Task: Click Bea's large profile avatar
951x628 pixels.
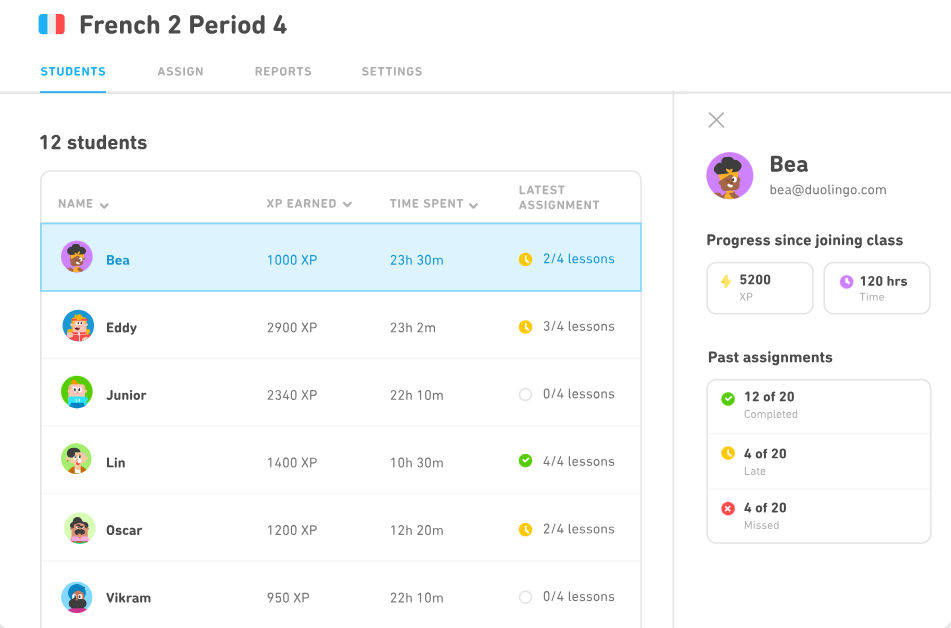Action: point(730,176)
